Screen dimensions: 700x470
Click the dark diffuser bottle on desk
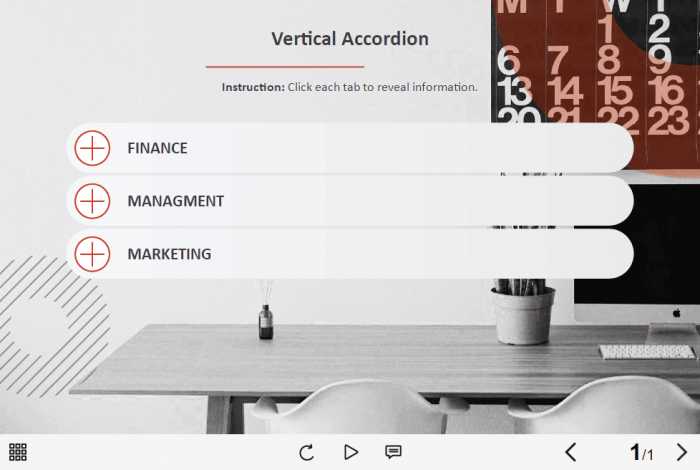tap(266, 320)
